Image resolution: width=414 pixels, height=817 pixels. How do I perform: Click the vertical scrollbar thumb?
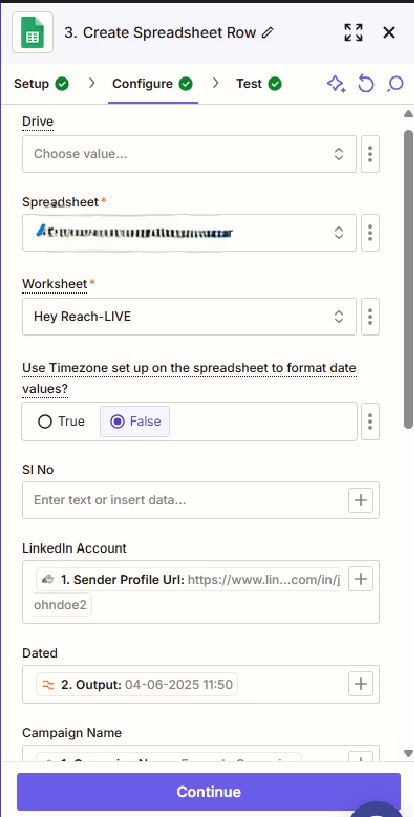point(409,280)
